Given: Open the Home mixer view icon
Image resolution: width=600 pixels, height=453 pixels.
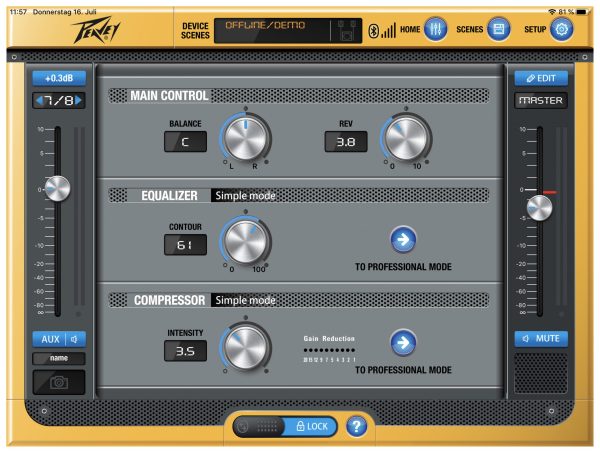Looking at the screenshot, I should [435, 29].
